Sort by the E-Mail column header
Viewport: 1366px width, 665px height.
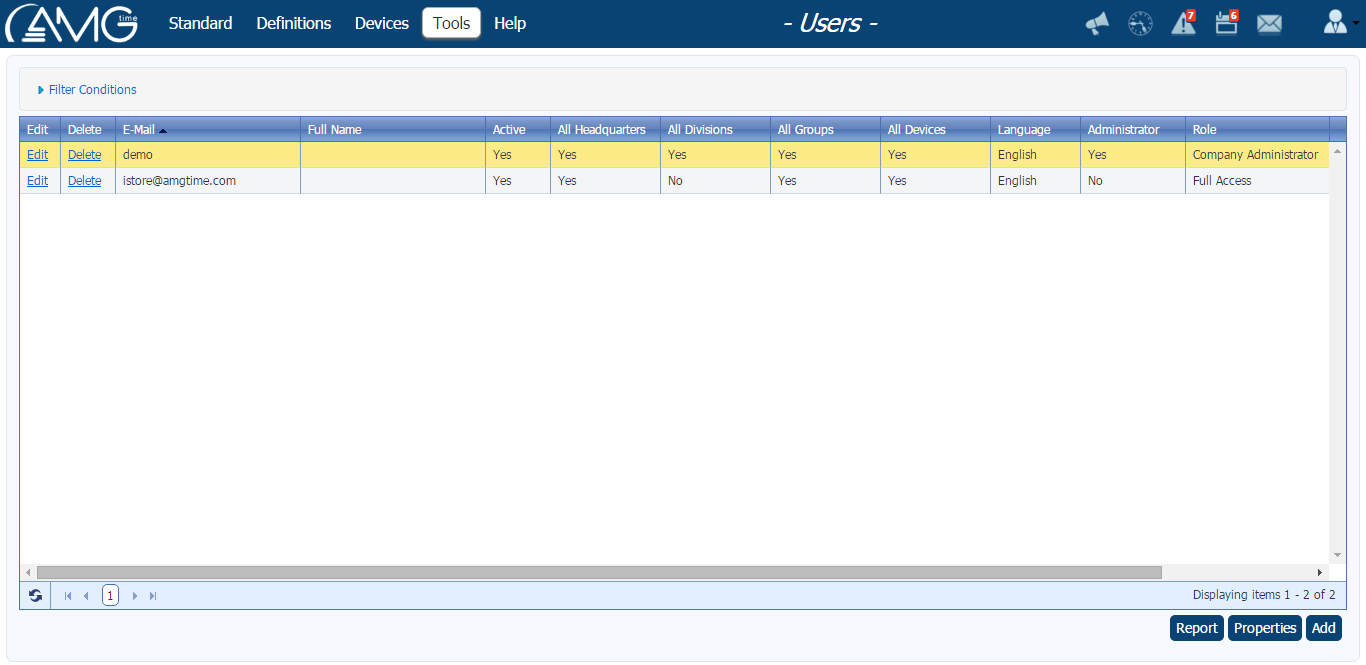coord(139,130)
